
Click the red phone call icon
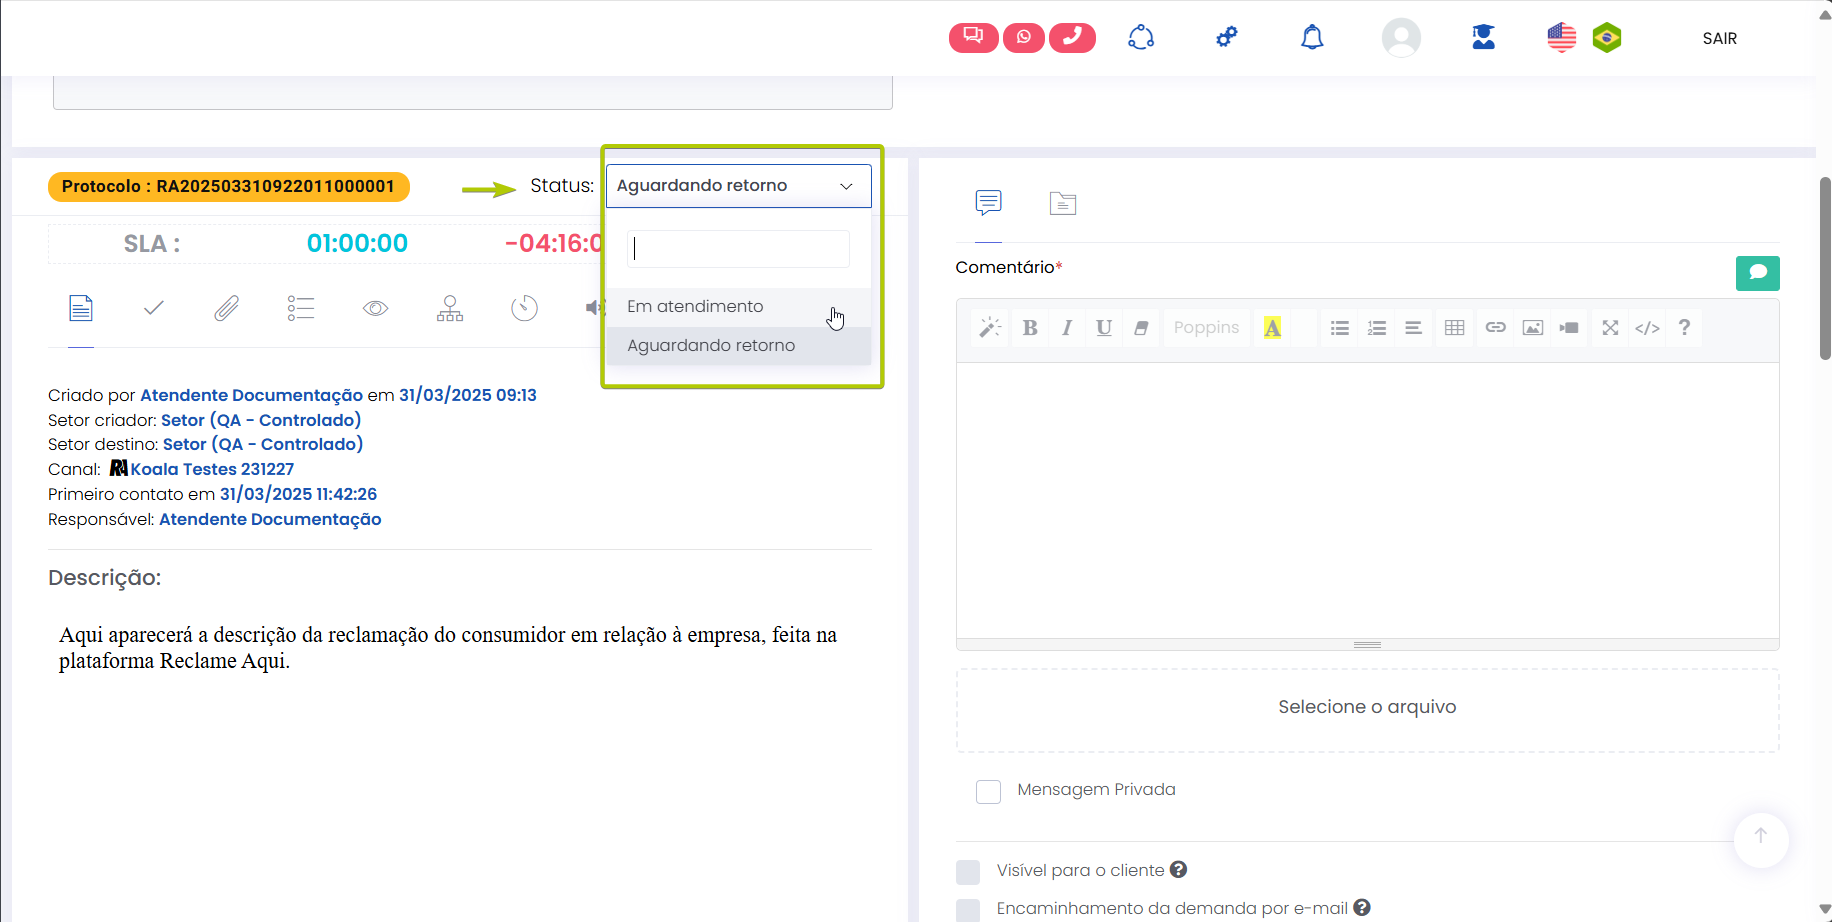pyautogui.click(x=1072, y=38)
